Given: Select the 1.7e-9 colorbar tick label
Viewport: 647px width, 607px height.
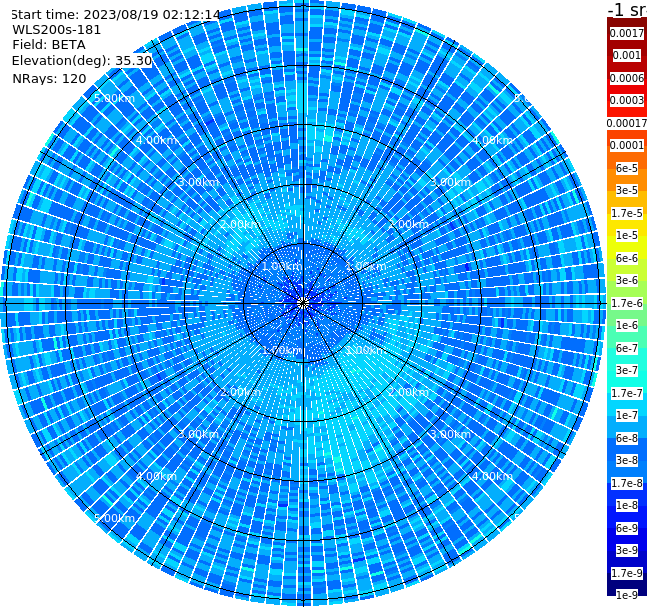Looking at the screenshot, I should tap(627, 573).
